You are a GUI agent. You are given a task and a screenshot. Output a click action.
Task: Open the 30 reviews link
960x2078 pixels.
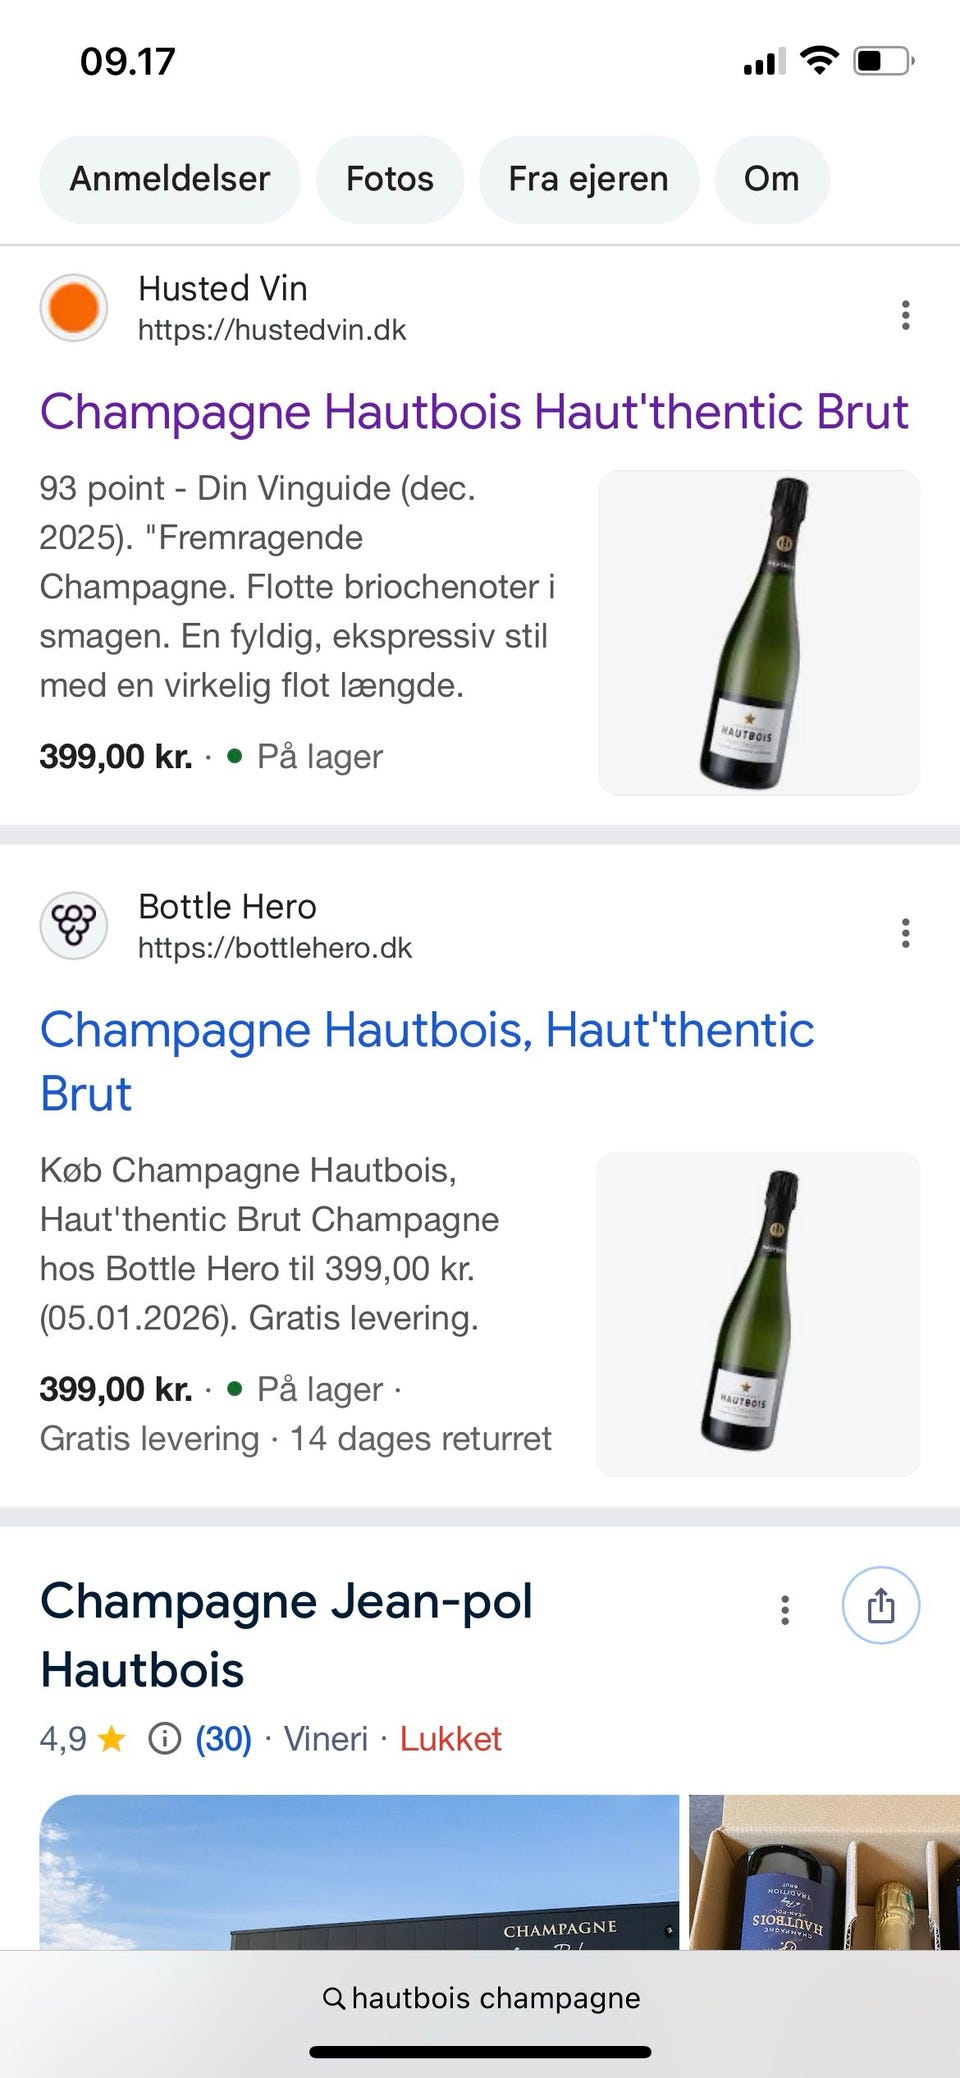(x=223, y=1740)
